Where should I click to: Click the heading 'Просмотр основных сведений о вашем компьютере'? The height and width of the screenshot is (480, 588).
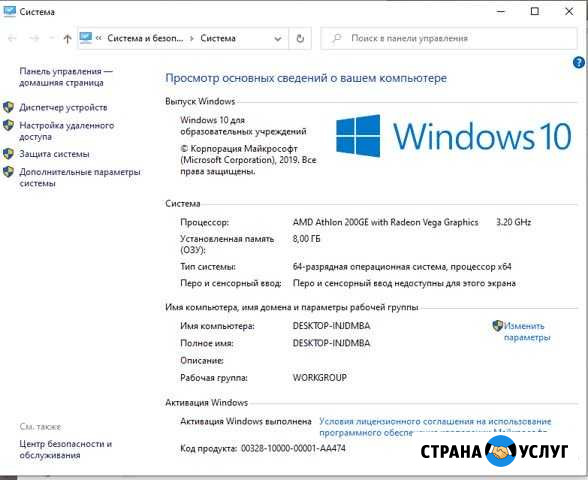point(306,78)
